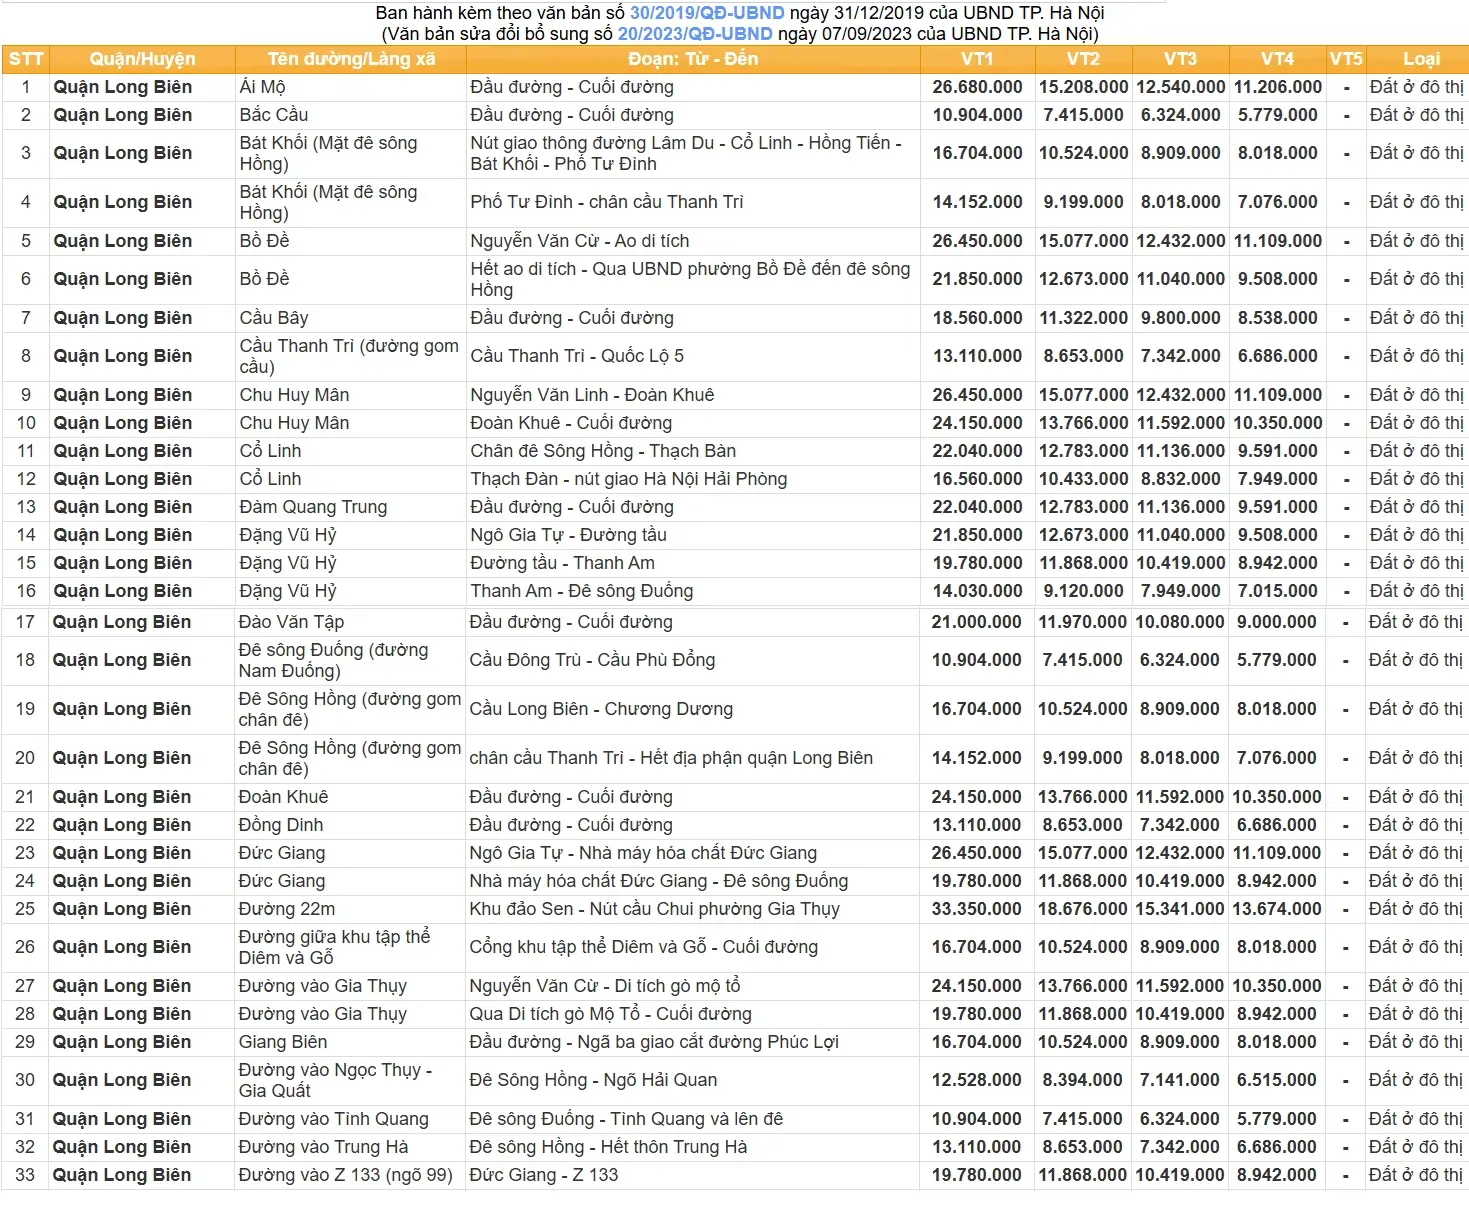Select segment Đầu đường - Ngã ba giao cắt Phúc Lợi
This screenshot has width=1469, height=1206.
654,1042
